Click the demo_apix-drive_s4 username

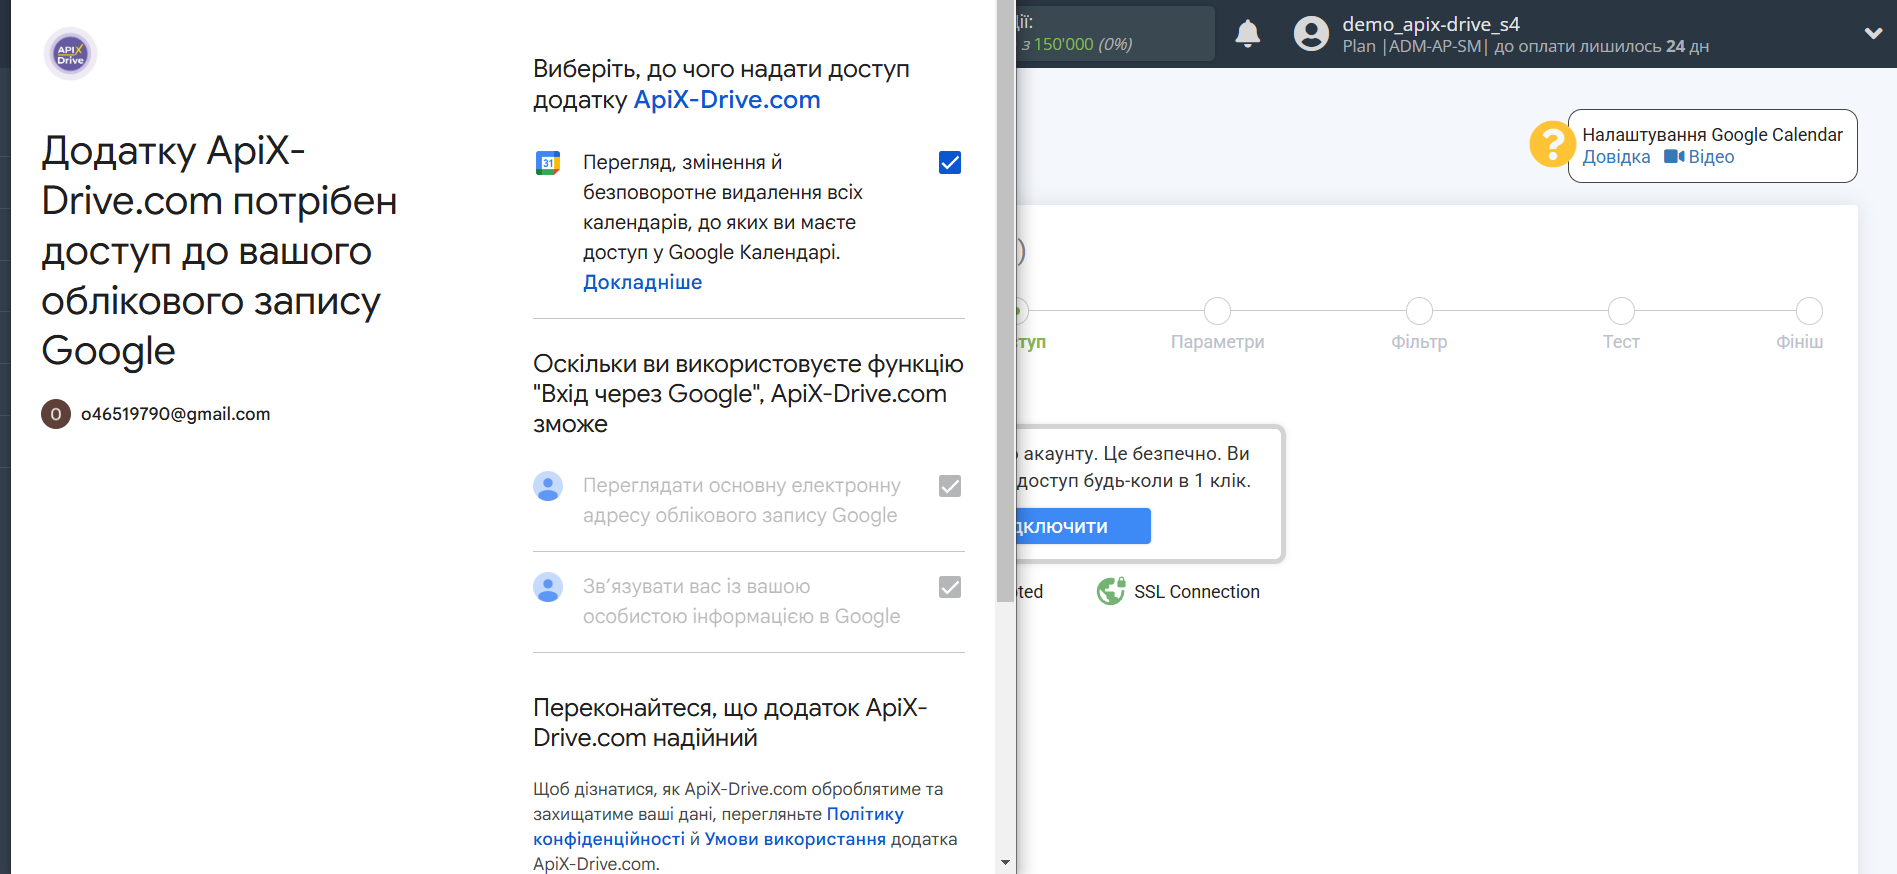point(1431,24)
